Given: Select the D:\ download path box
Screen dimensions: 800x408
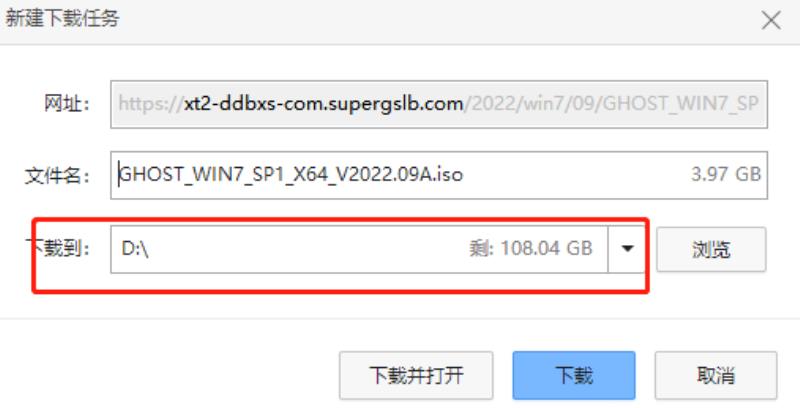Looking at the screenshot, I should [x=359, y=249].
